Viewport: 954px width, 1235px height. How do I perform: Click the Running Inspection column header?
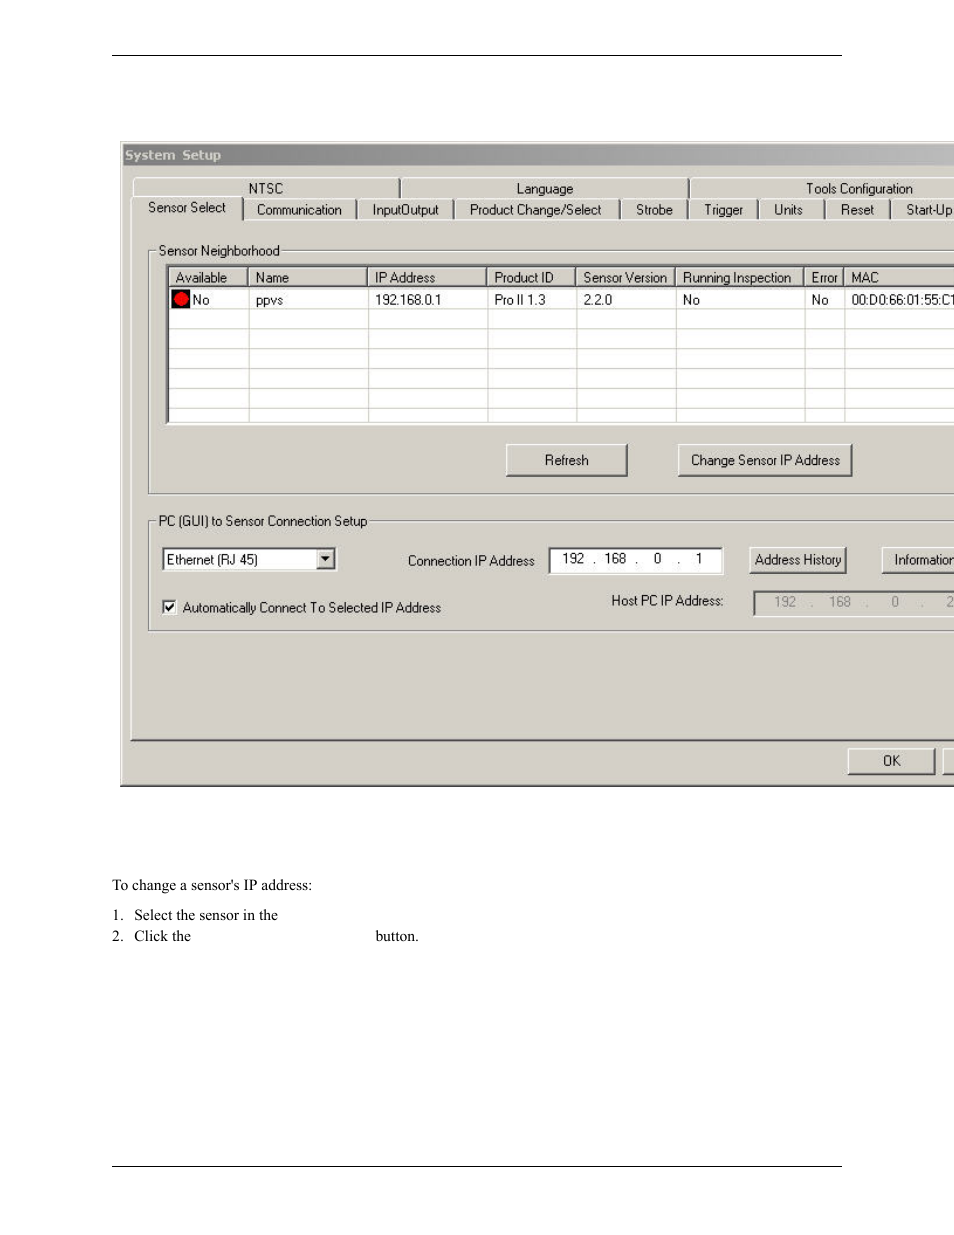740,277
